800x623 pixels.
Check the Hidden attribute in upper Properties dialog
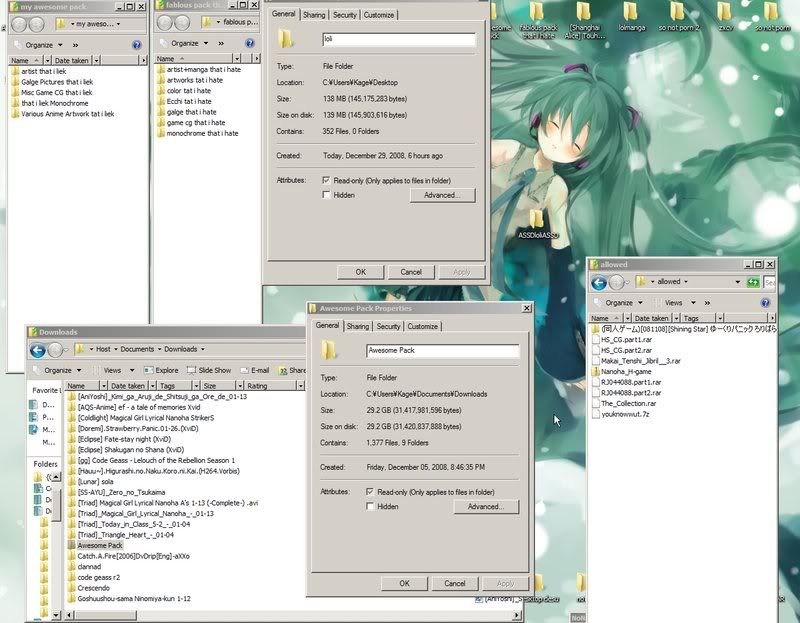coord(327,195)
